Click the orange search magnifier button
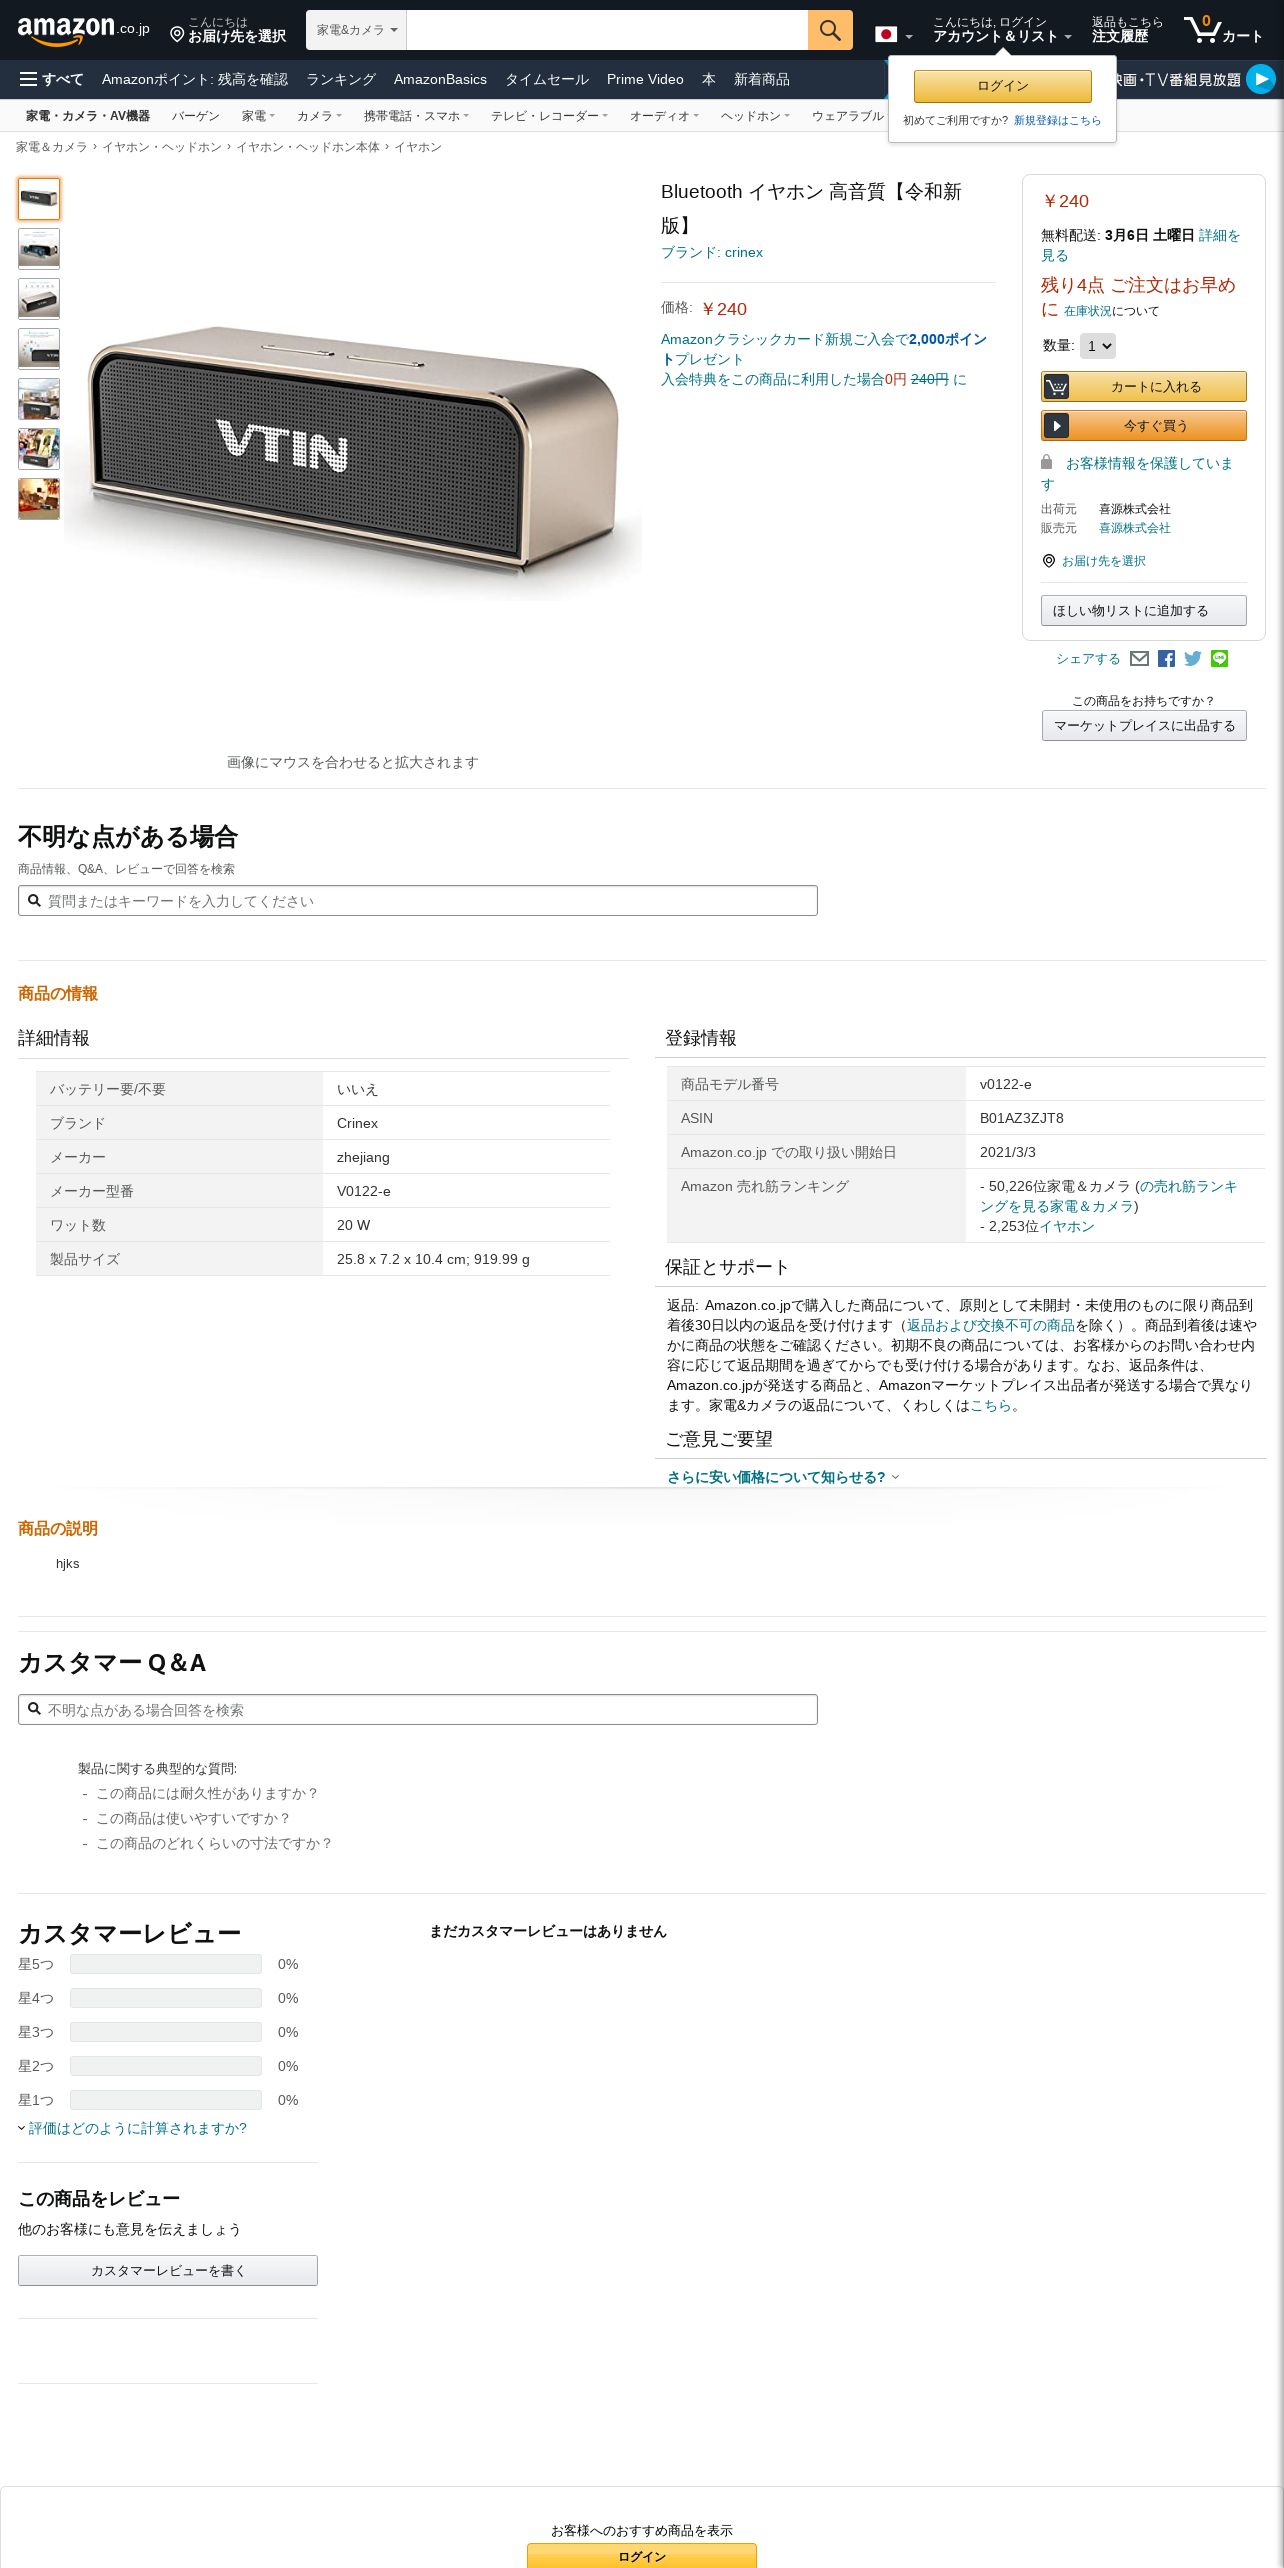1284x2568 pixels. (830, 30)
